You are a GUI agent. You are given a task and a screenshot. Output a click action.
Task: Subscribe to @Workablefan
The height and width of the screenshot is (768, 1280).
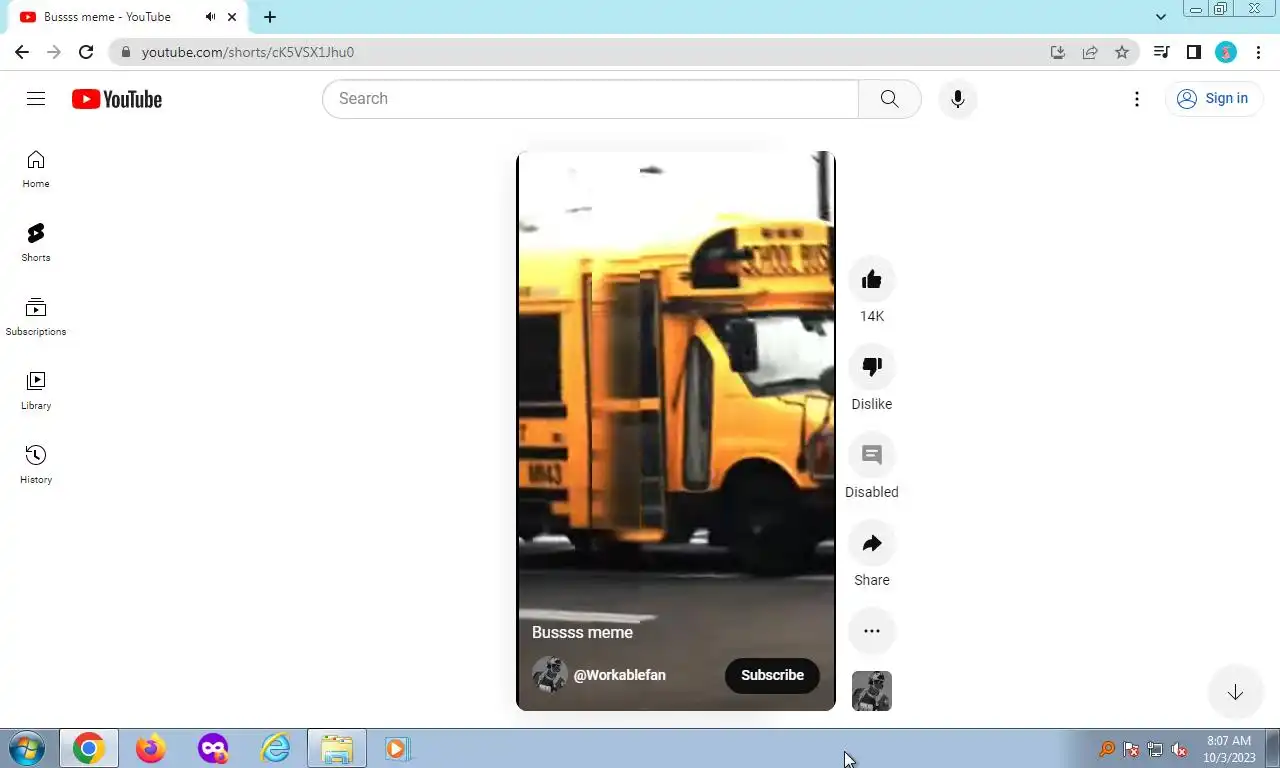[x=772, y=675]
